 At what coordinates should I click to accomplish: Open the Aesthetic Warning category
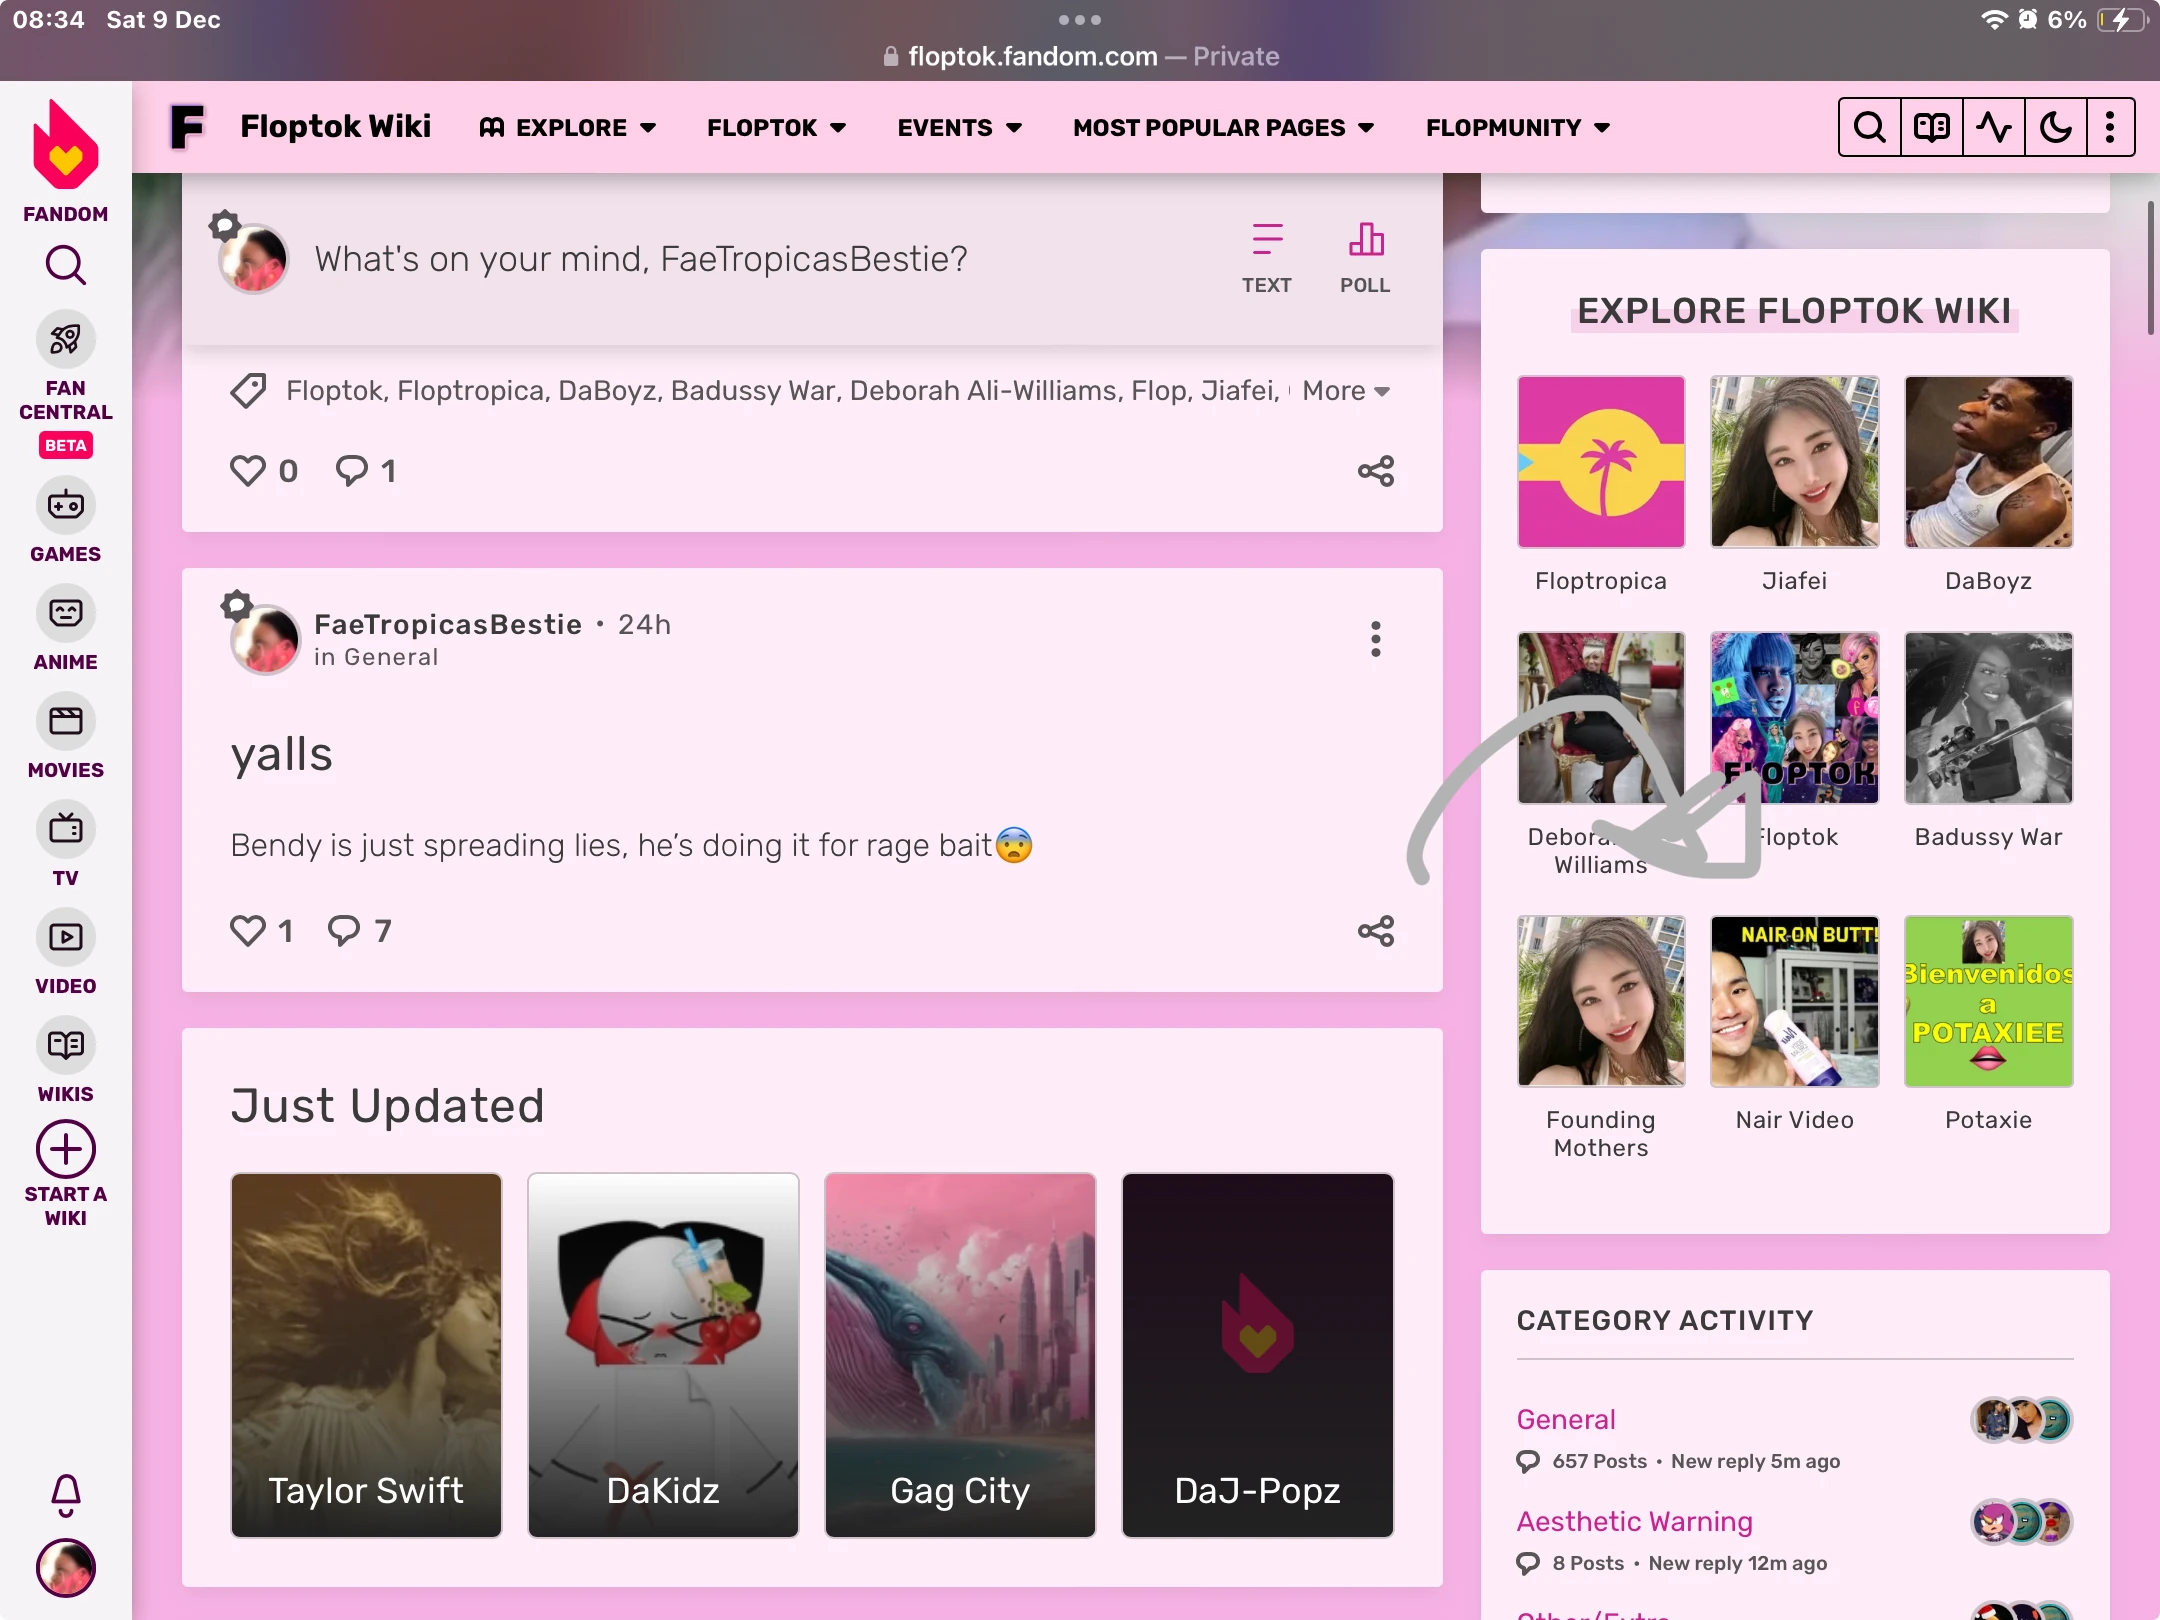point(1633,1521)
